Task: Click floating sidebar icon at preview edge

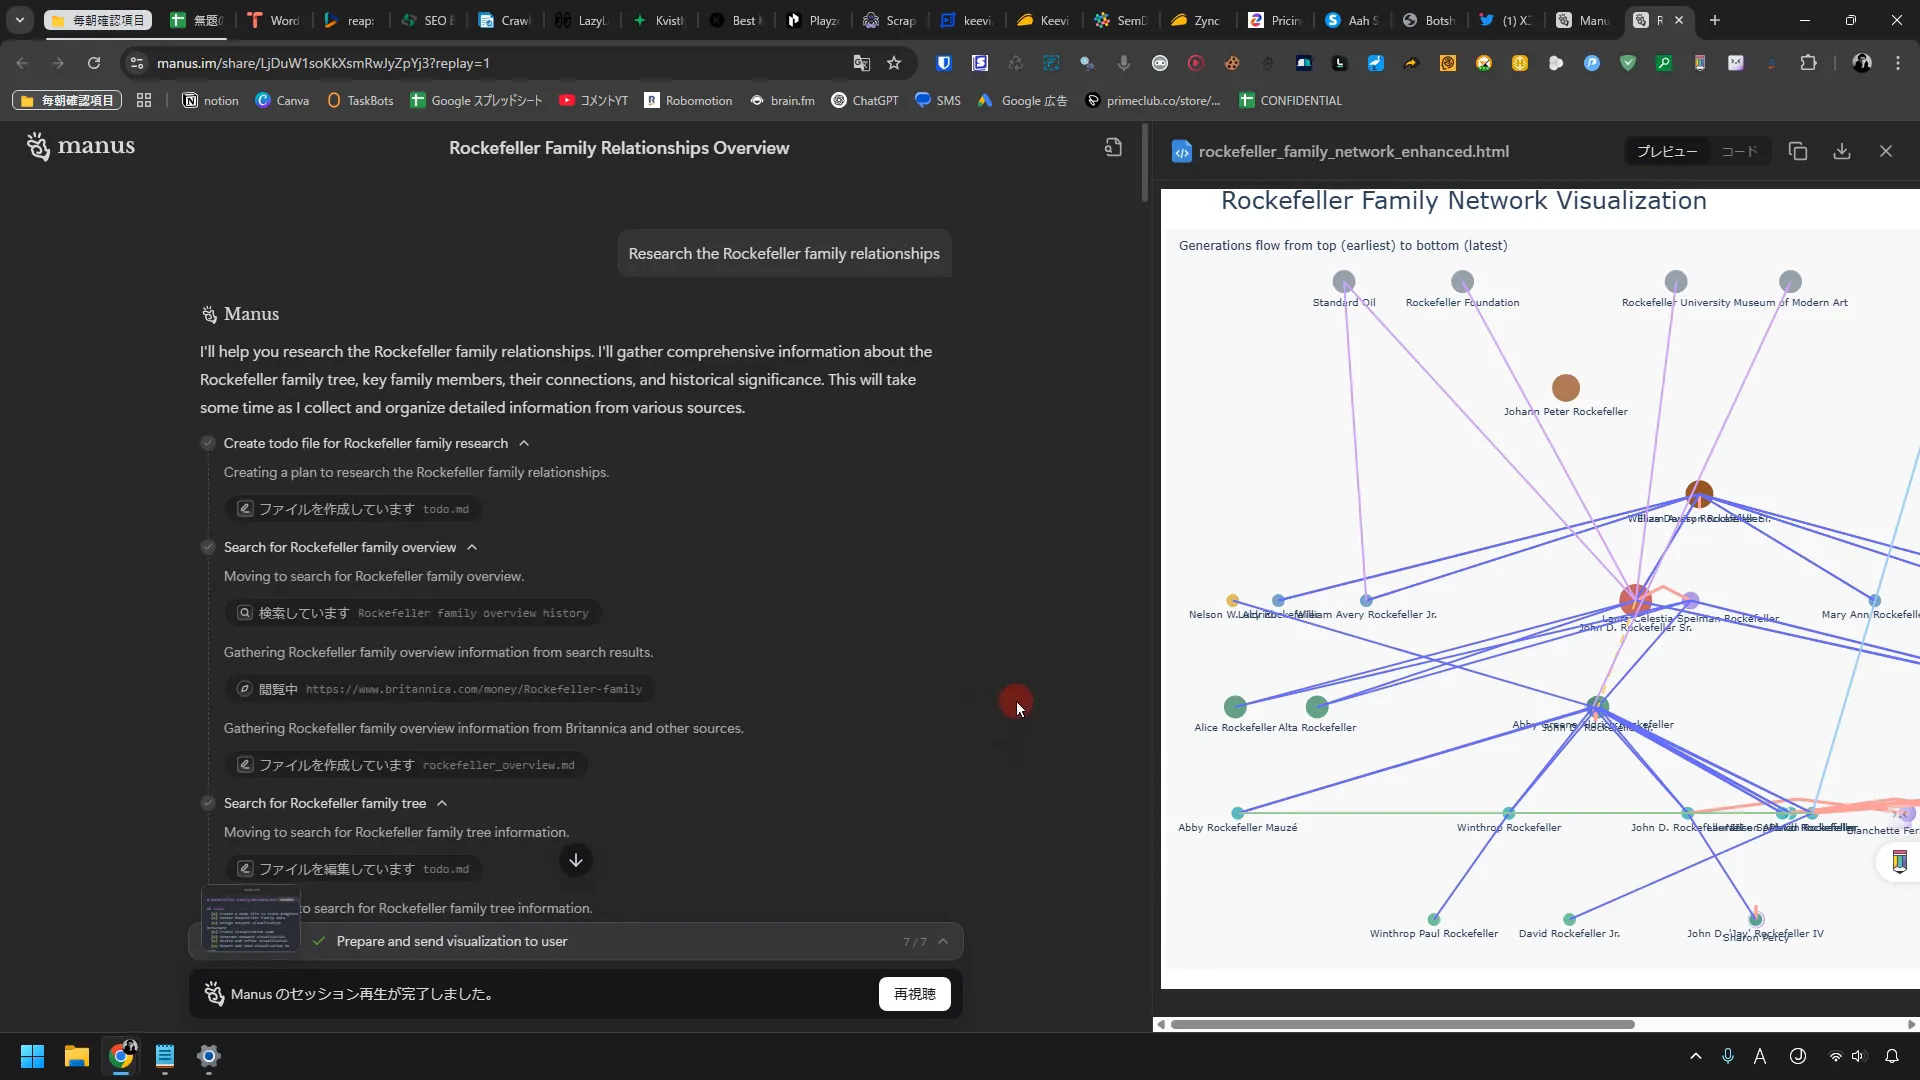Action: pos(1900,862)
